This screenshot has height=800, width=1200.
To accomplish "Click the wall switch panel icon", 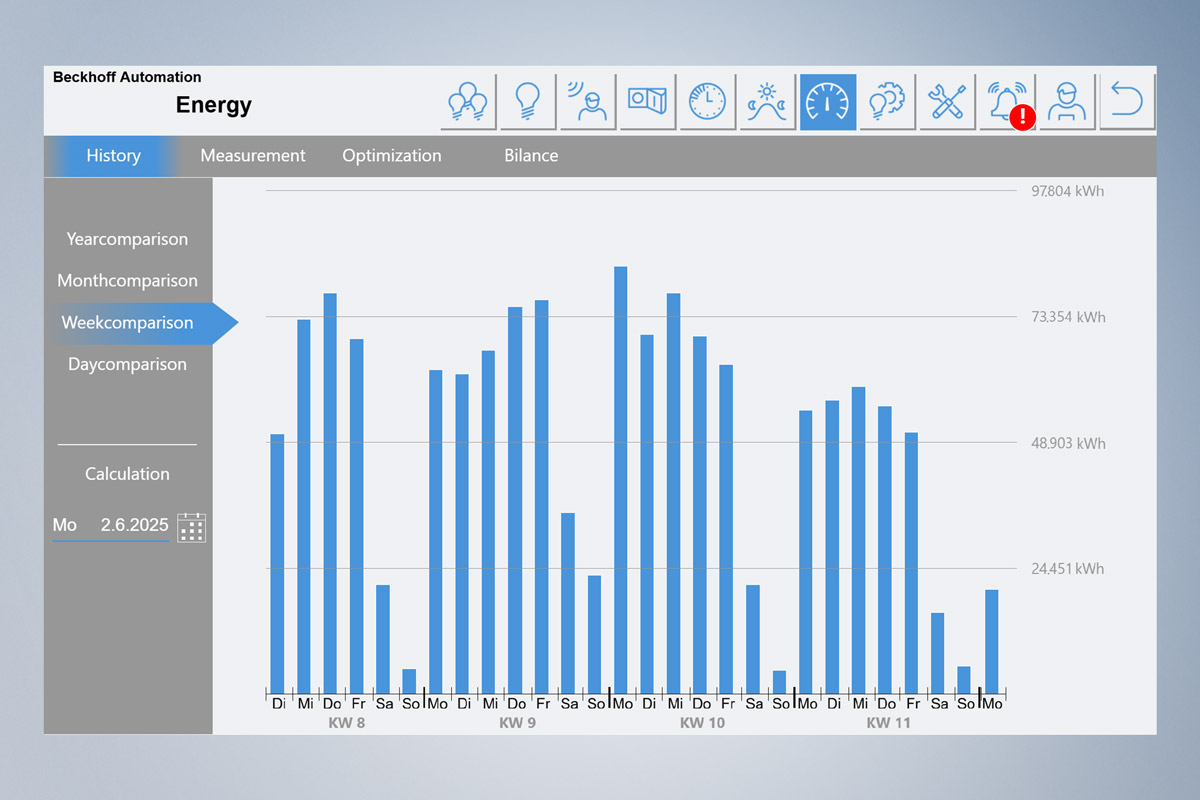I will point(647,101).
